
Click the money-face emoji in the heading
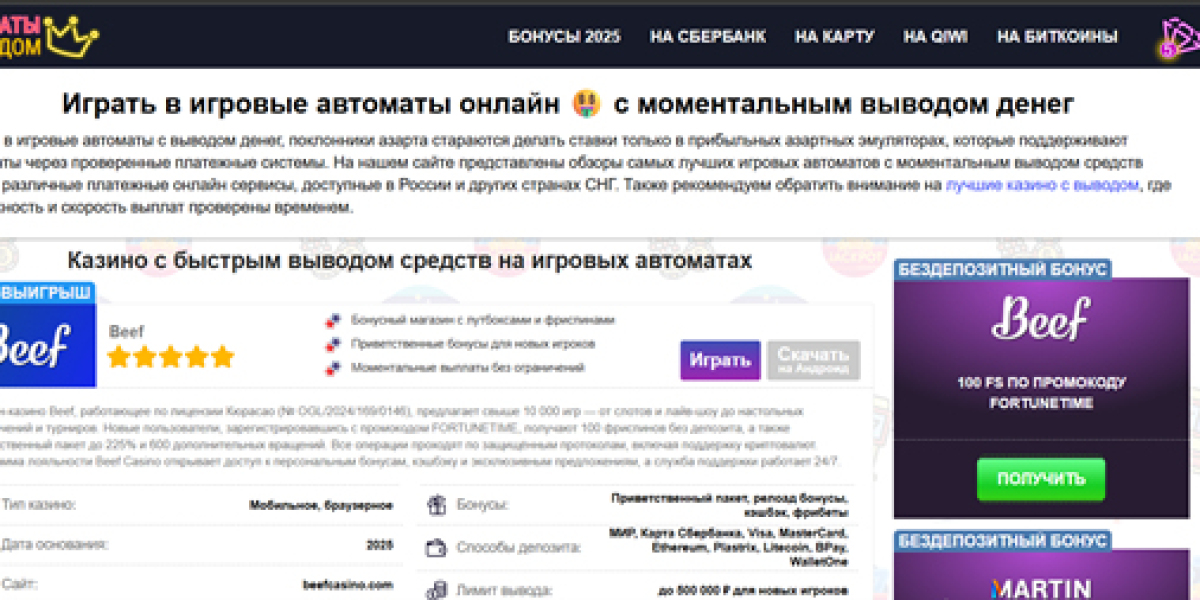(586, 103)
